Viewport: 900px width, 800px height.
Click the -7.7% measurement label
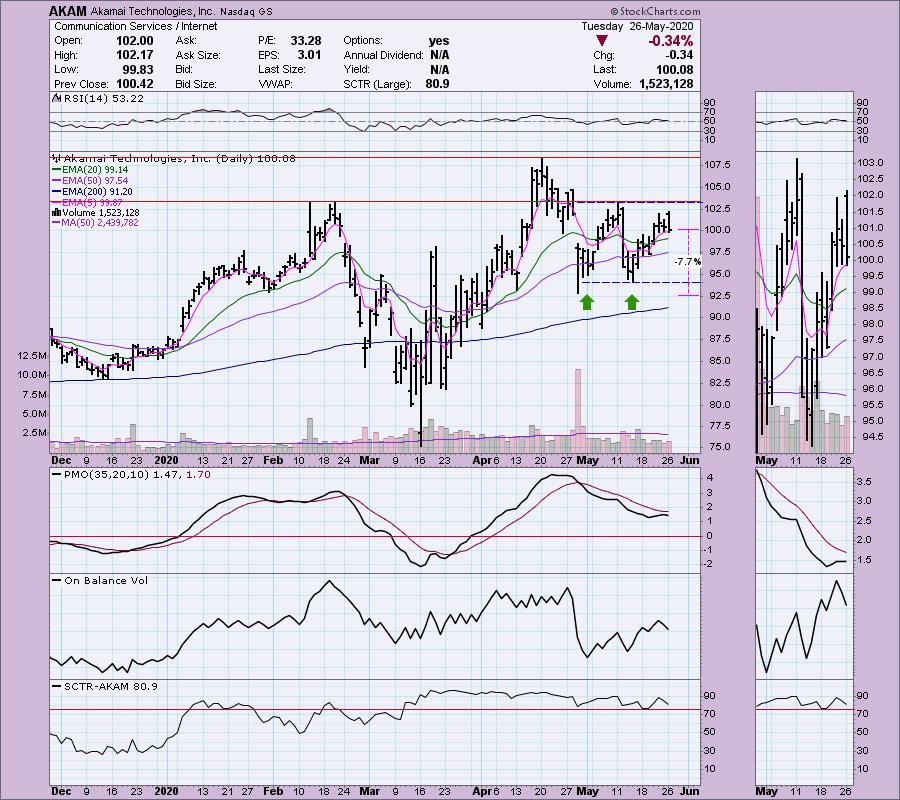click(x=687, y=261)
